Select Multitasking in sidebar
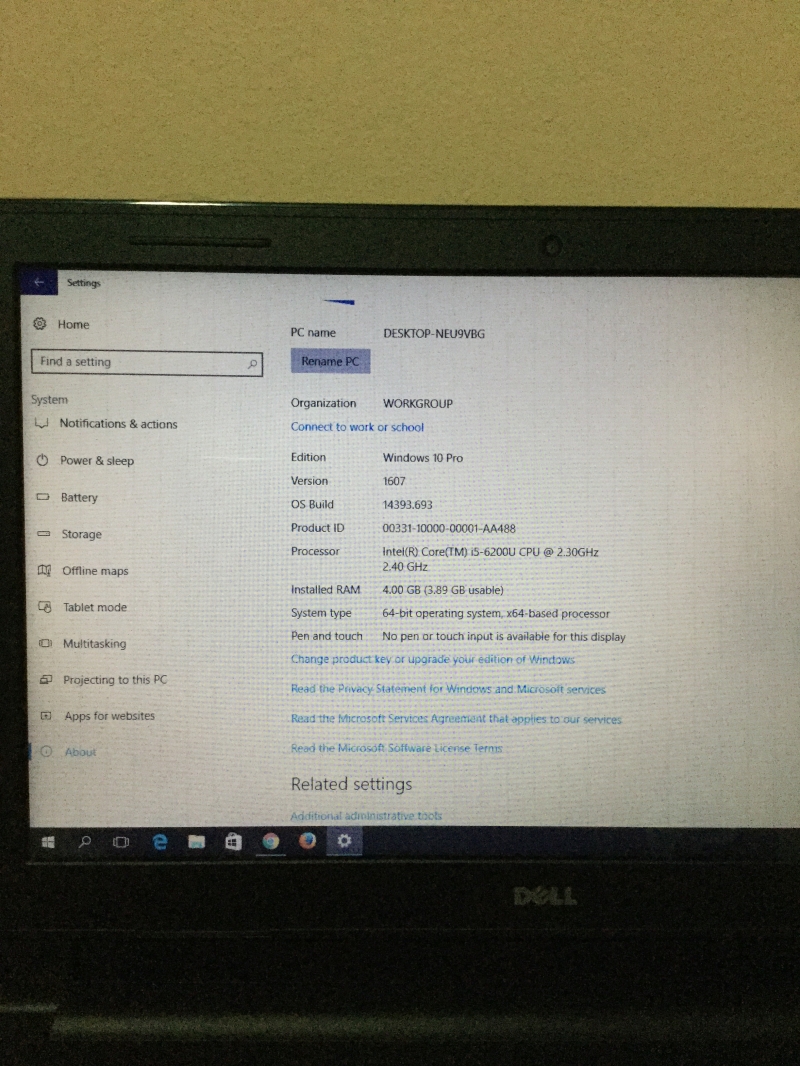 94,644
